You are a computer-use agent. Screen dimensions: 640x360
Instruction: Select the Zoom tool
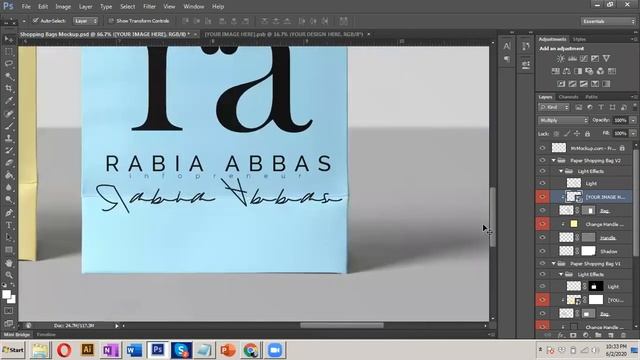click(x=9, y=275)
